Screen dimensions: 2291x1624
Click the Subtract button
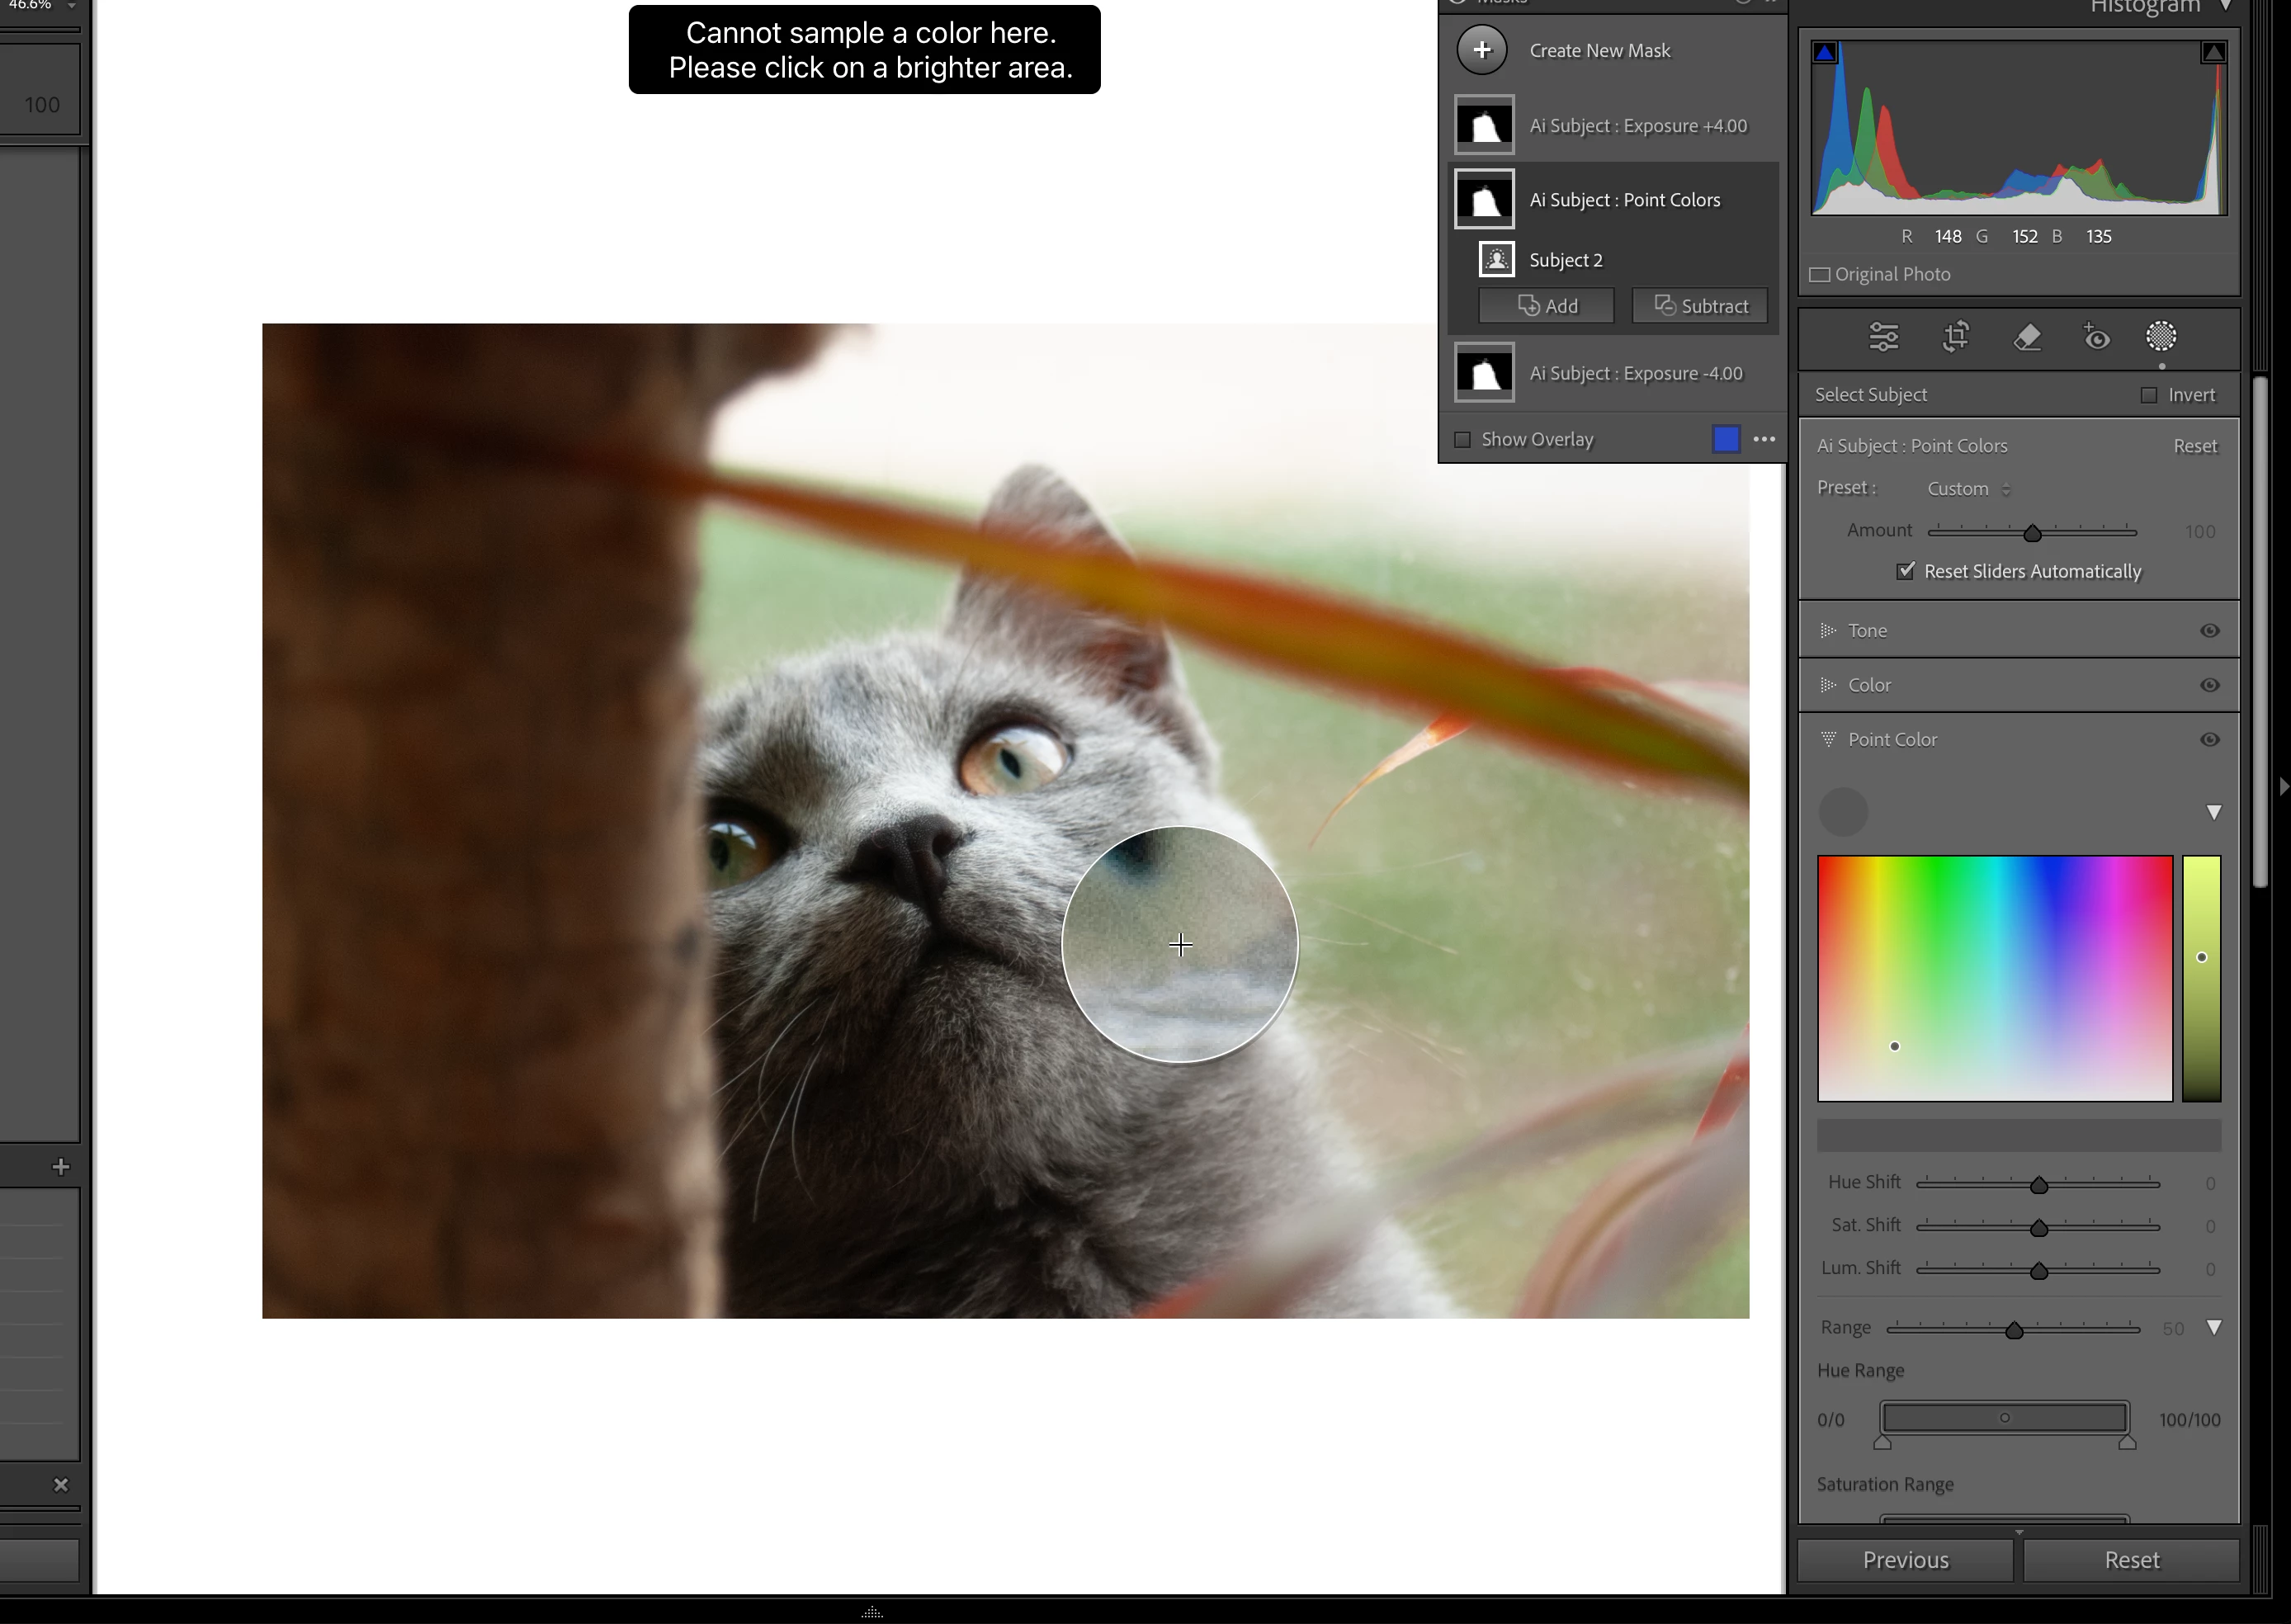coord(1700,306)
